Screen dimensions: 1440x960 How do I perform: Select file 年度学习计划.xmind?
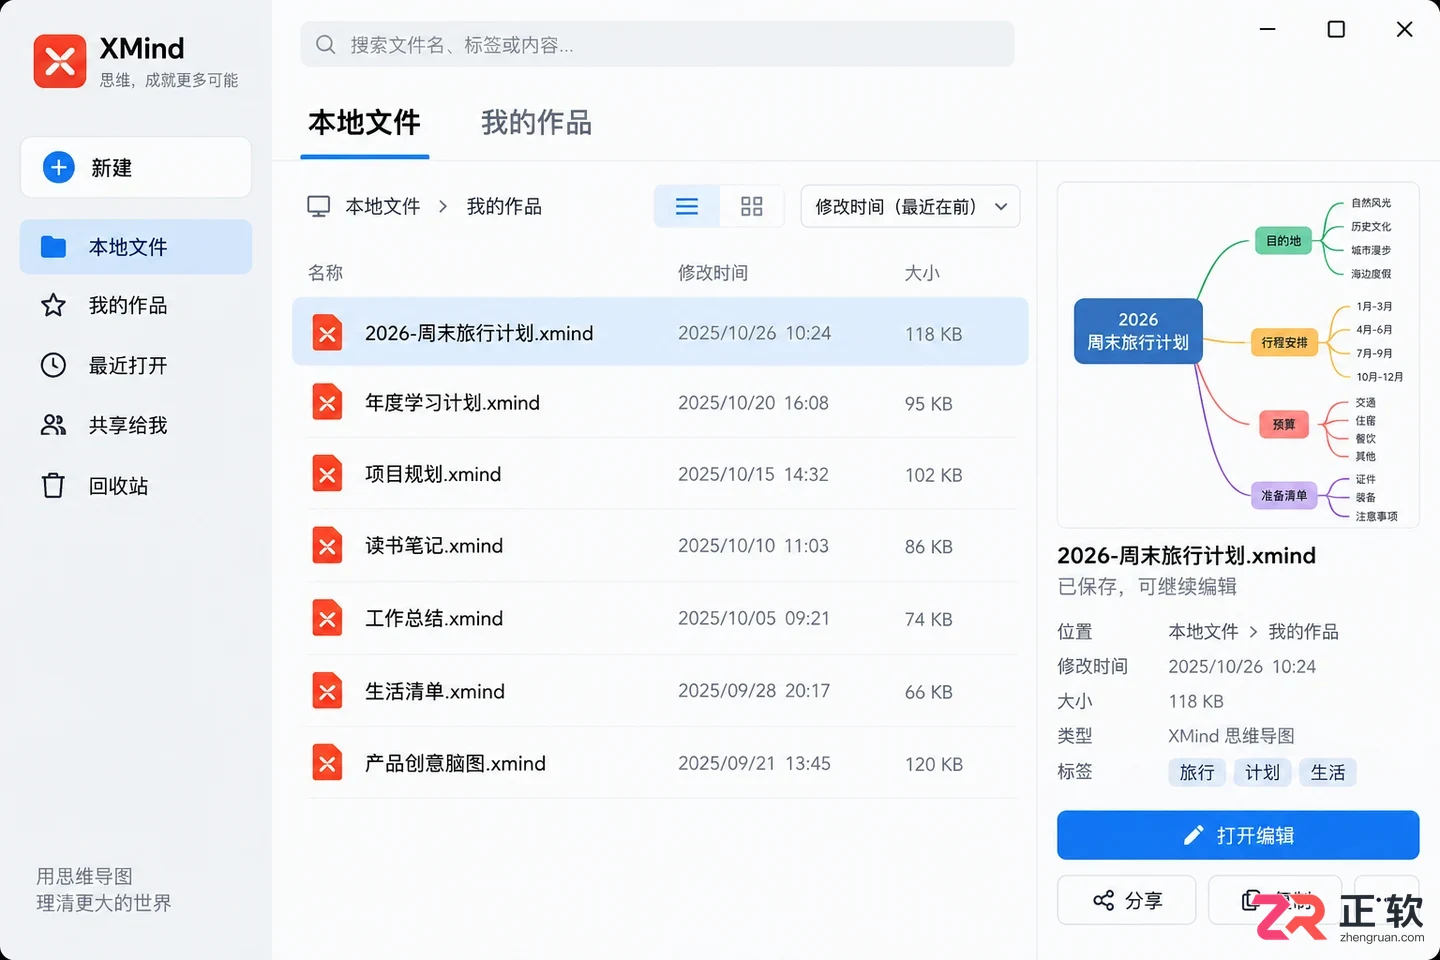point(660,402)
